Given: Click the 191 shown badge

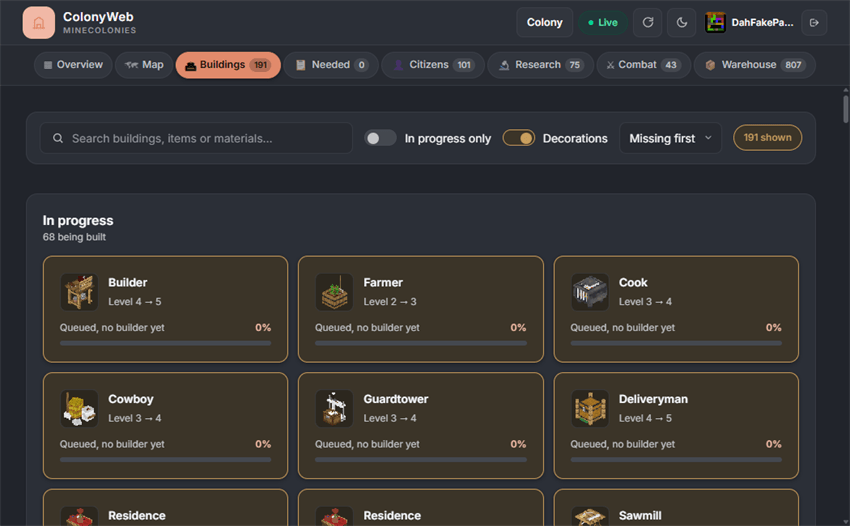Looking at the screenshot, I should tap(767, 138).
